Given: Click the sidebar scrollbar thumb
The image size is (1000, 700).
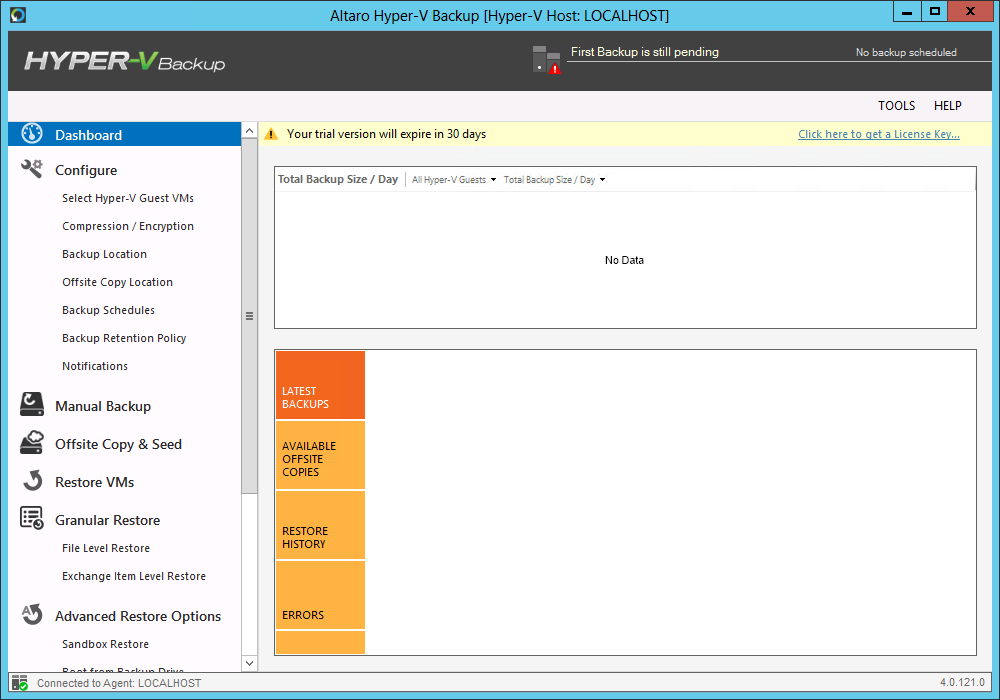Looking at the screenshot, I should [249, 316].
